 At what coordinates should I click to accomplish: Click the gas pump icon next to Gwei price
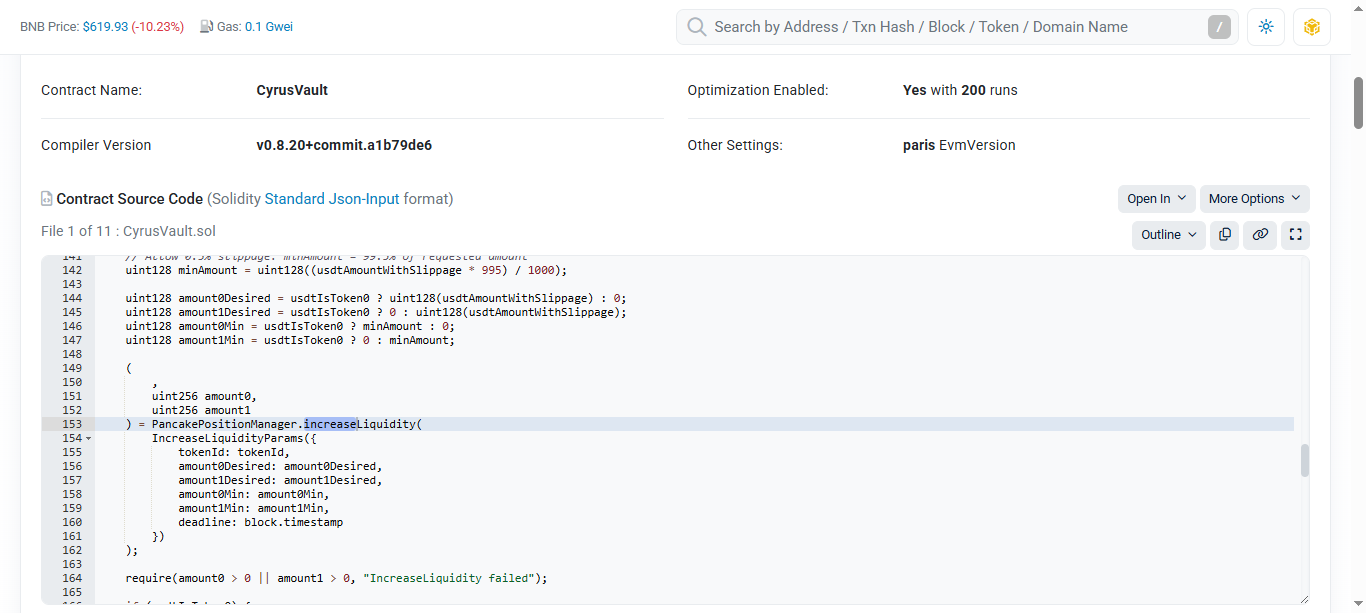tap(205, 26)
